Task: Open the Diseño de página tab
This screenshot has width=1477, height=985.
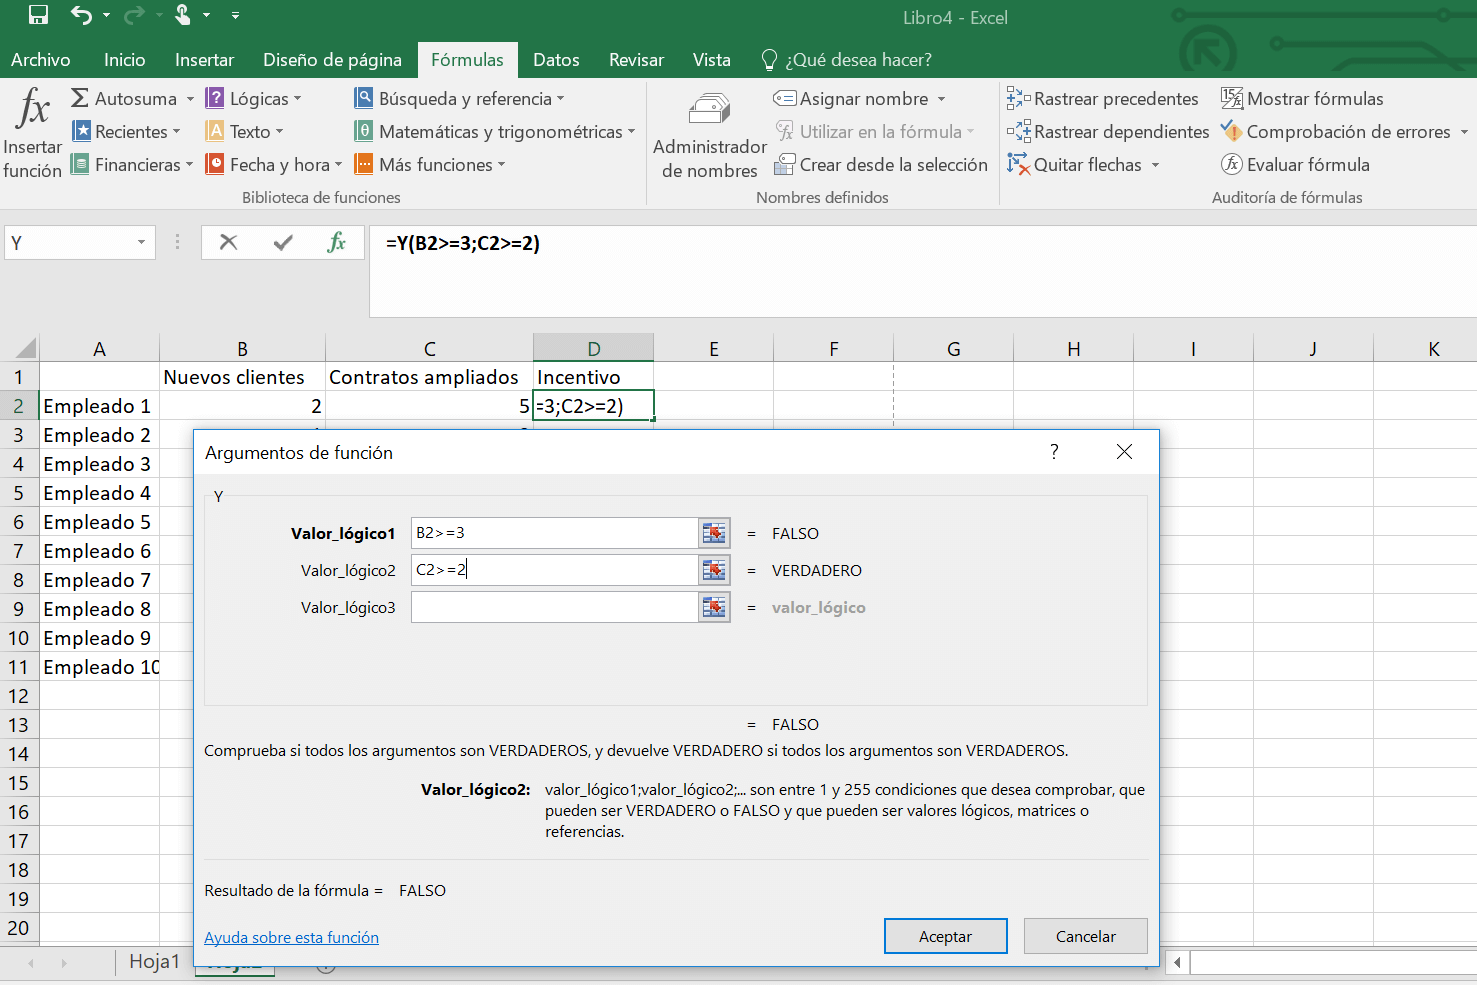Action: (x=332, y=60)
